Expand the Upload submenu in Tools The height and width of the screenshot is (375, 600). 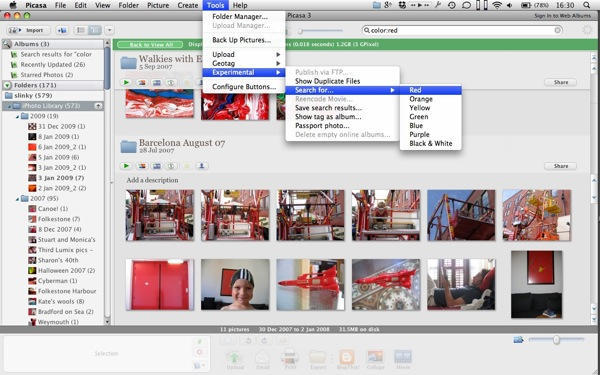point(244,54)
